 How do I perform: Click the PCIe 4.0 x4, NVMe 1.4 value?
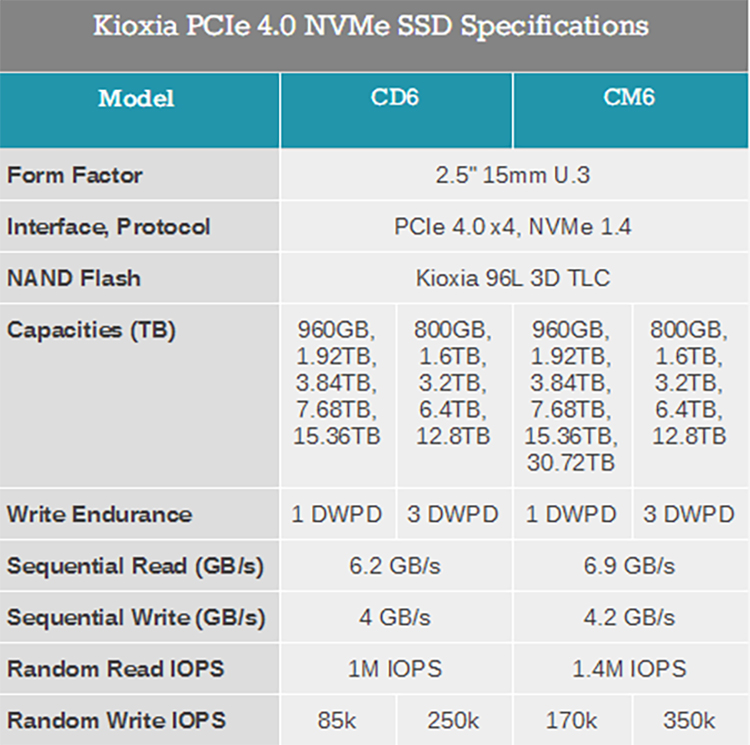click(x=514, y=227)
